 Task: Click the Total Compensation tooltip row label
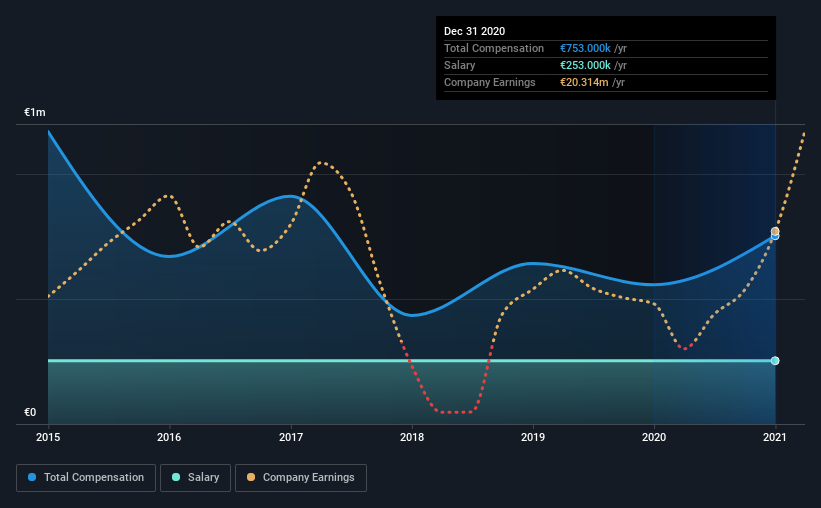pyautogui.click(x=494, y=48)
